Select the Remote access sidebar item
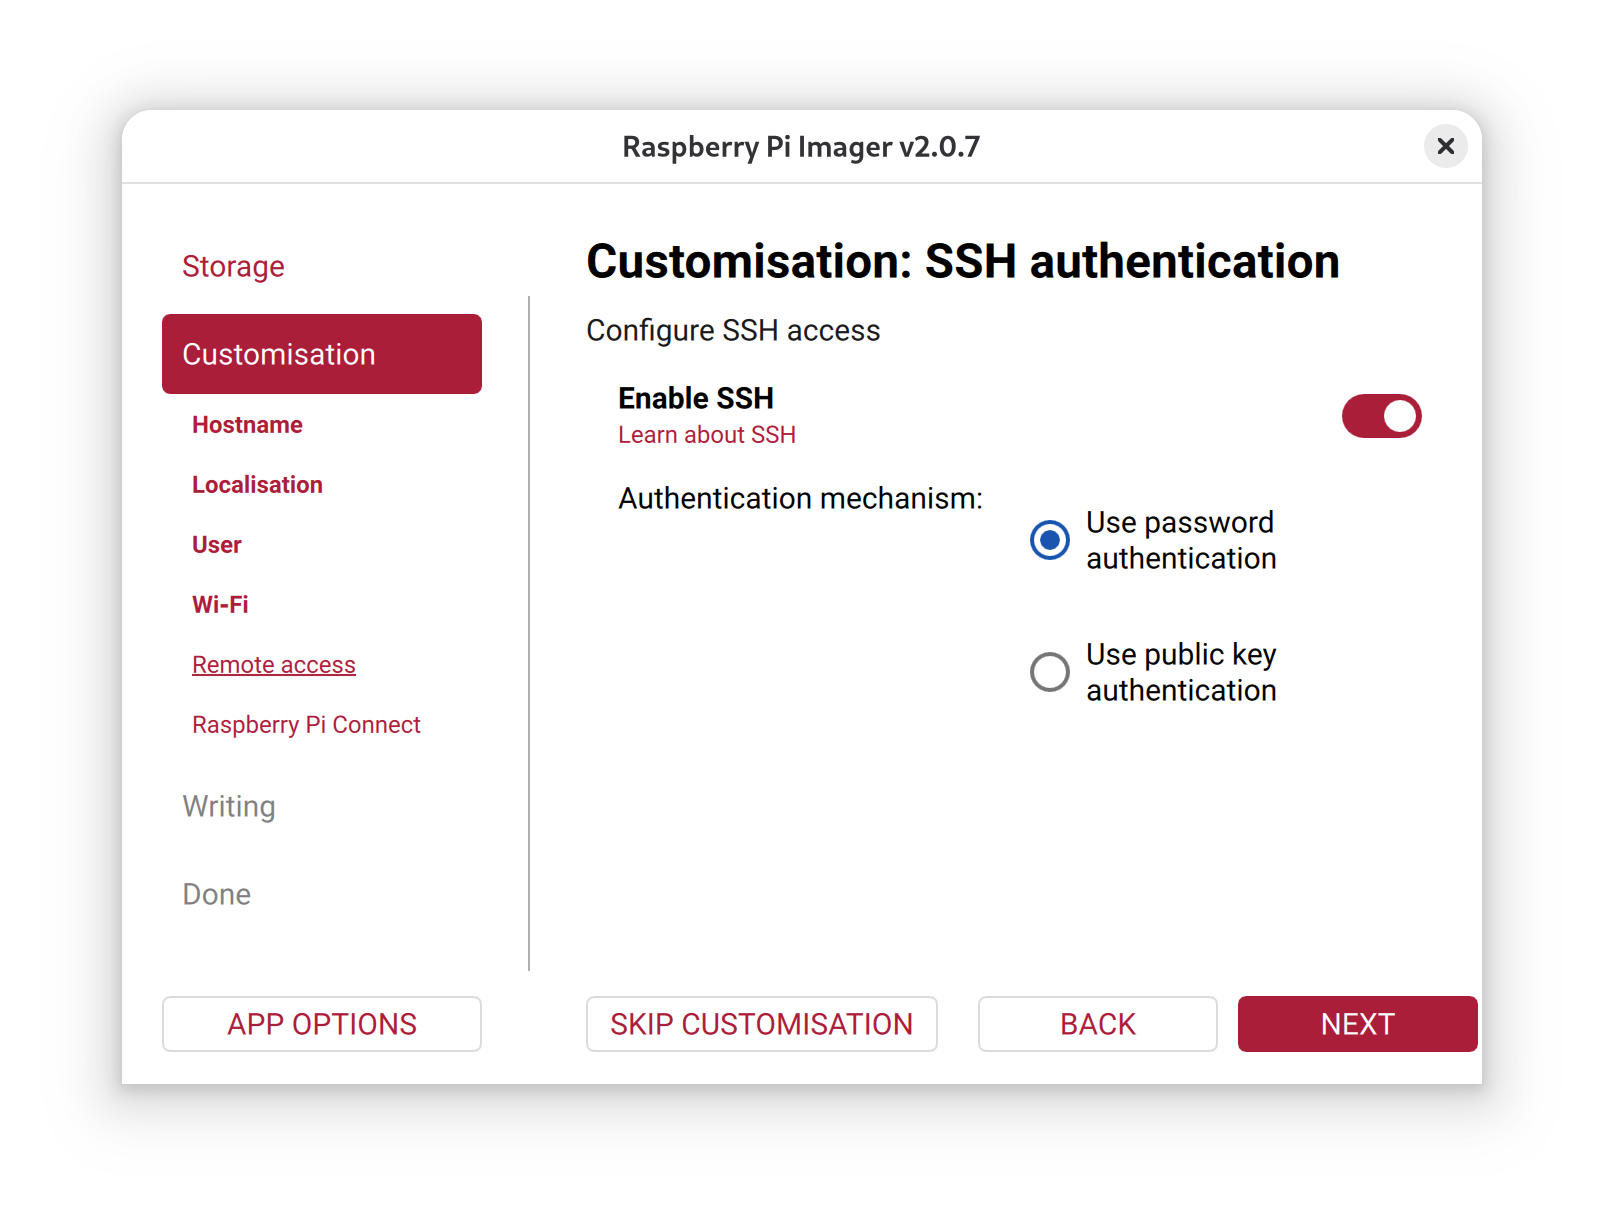The image size is (1604, 1218). [274, 665]
